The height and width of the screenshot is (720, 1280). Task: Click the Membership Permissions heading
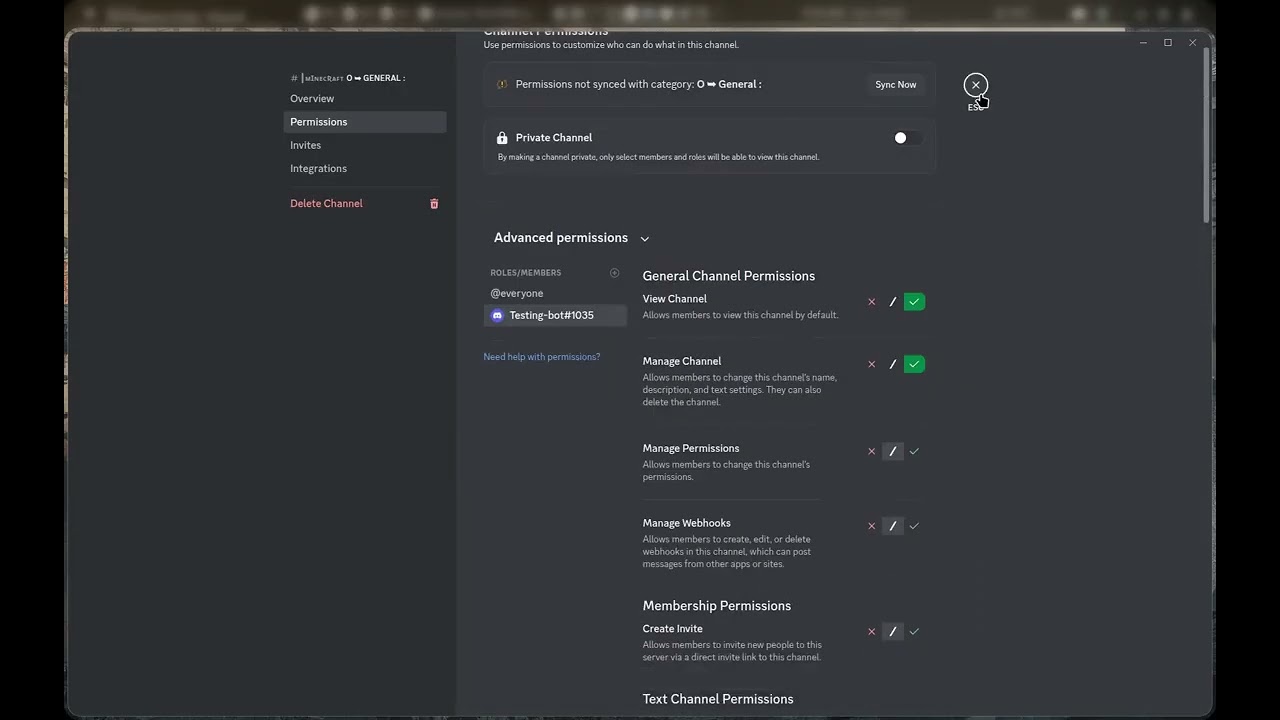click(717, 606)
